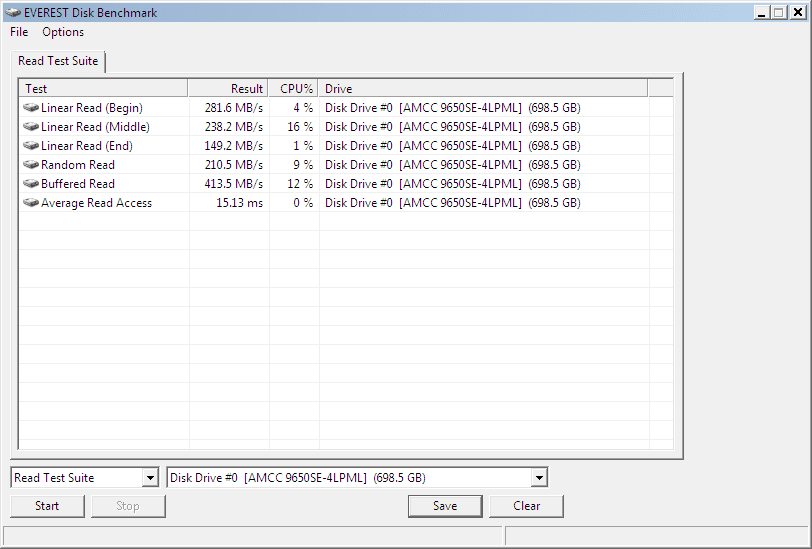This screenshot has width=812, height=549.
Task: Click the Buffered Read disk icon
Action: point(31,184)
